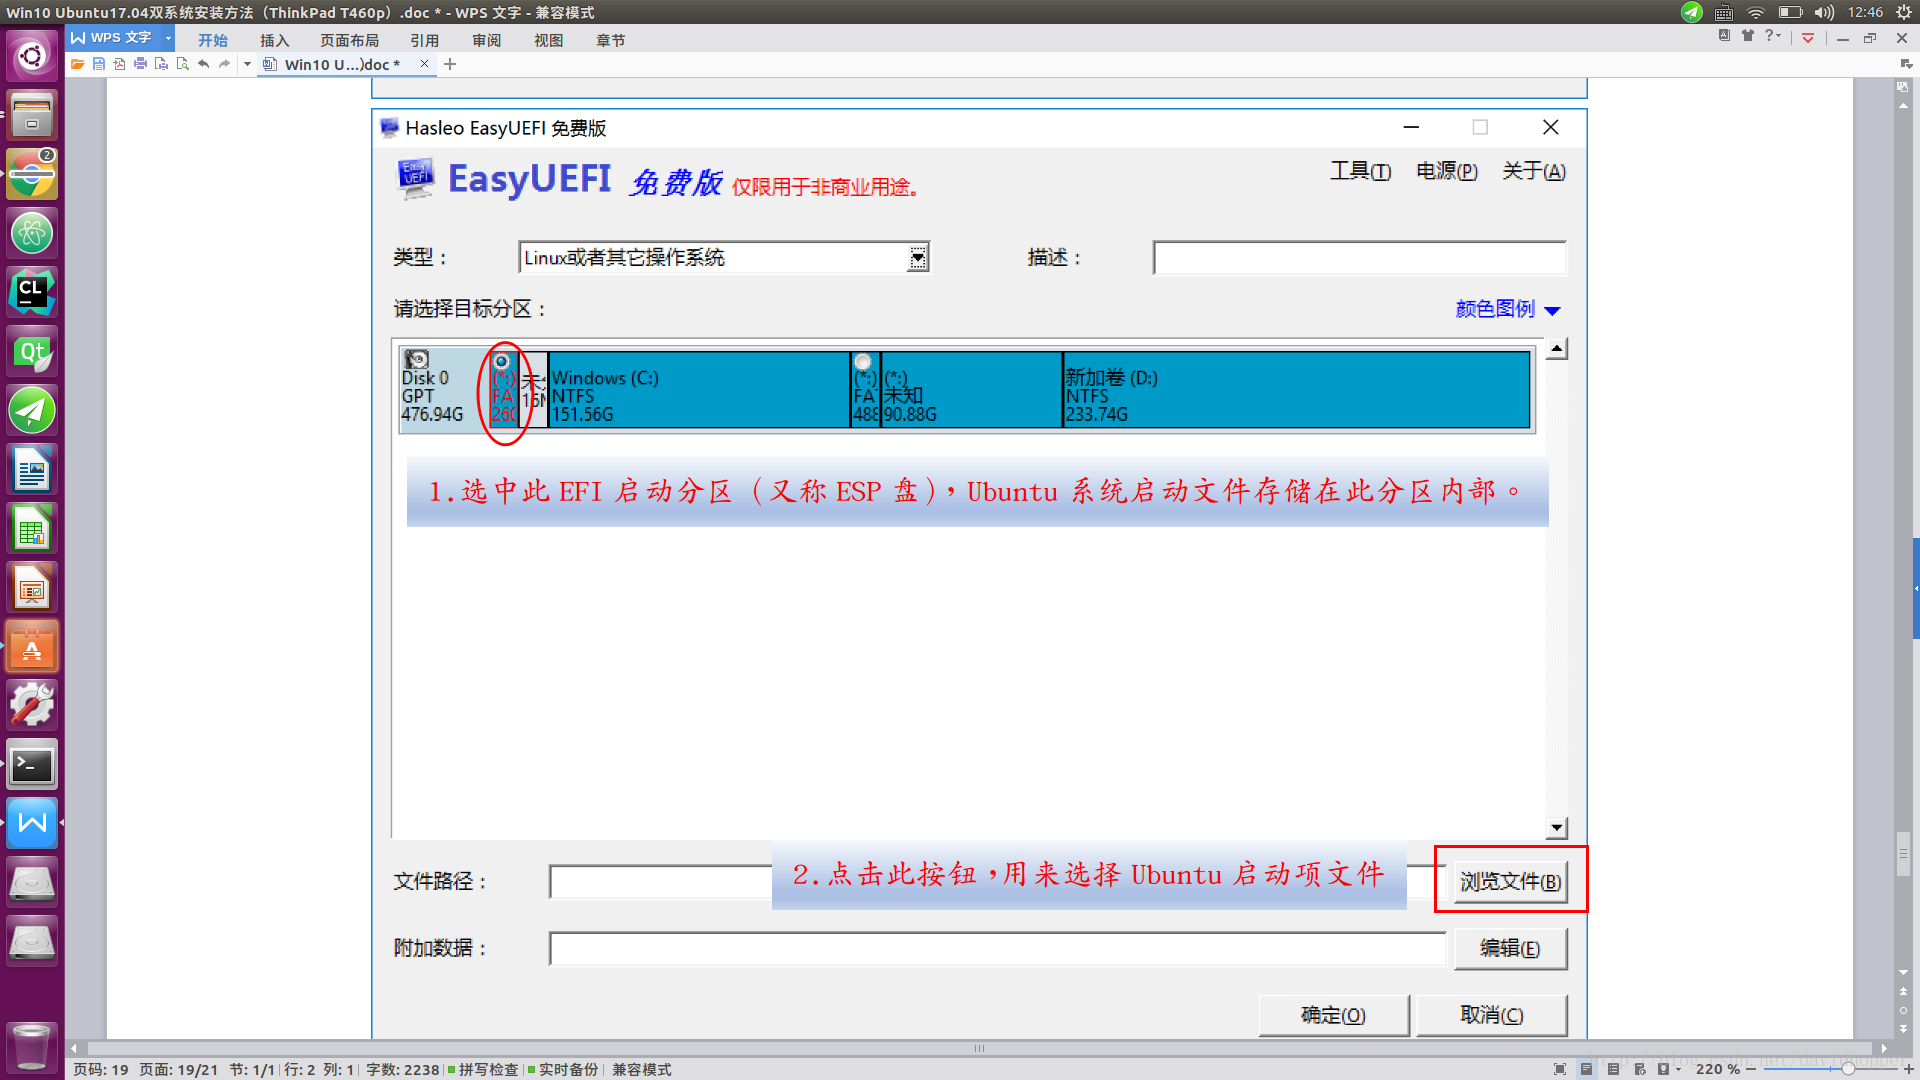1920x1080 pixels.
Task: Click the vertical scrollbar thumb of the document
Action: (1903, 853)
